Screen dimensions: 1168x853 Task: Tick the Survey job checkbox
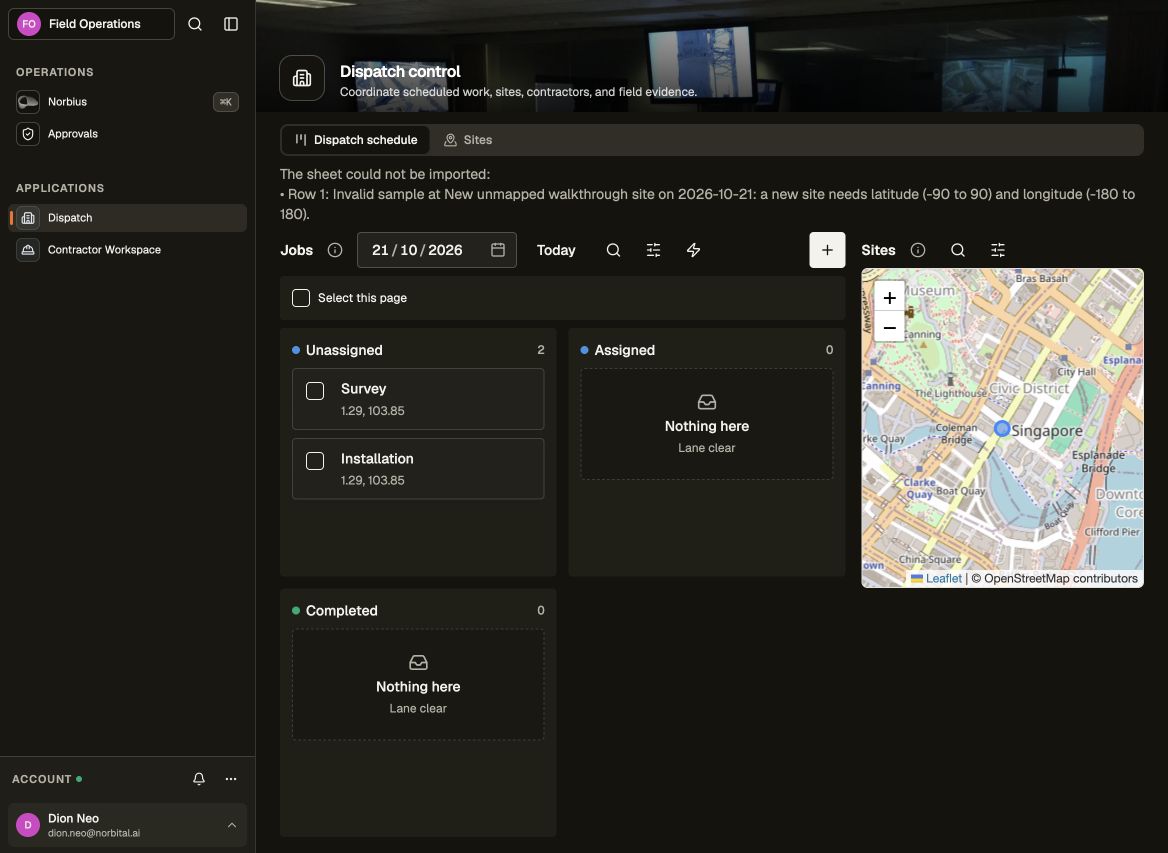315,391
